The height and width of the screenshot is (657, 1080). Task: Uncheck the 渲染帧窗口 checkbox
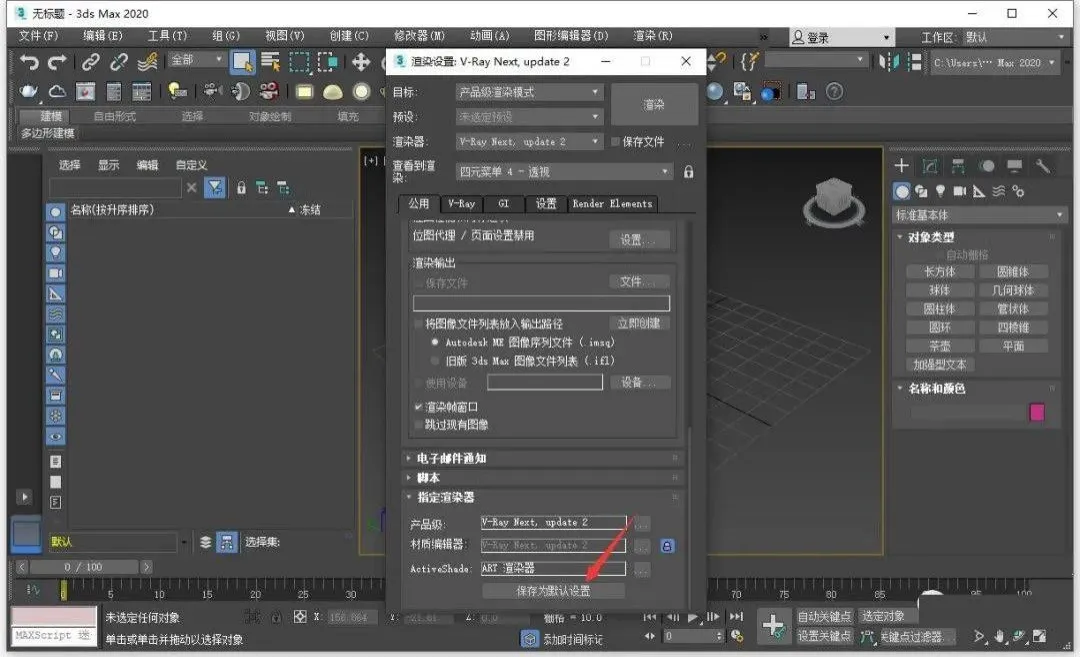point(419,407)
